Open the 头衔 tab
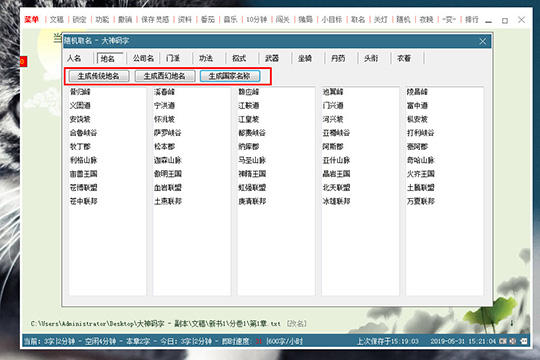This screenshot has height=360, width=540. pos(371,58)
